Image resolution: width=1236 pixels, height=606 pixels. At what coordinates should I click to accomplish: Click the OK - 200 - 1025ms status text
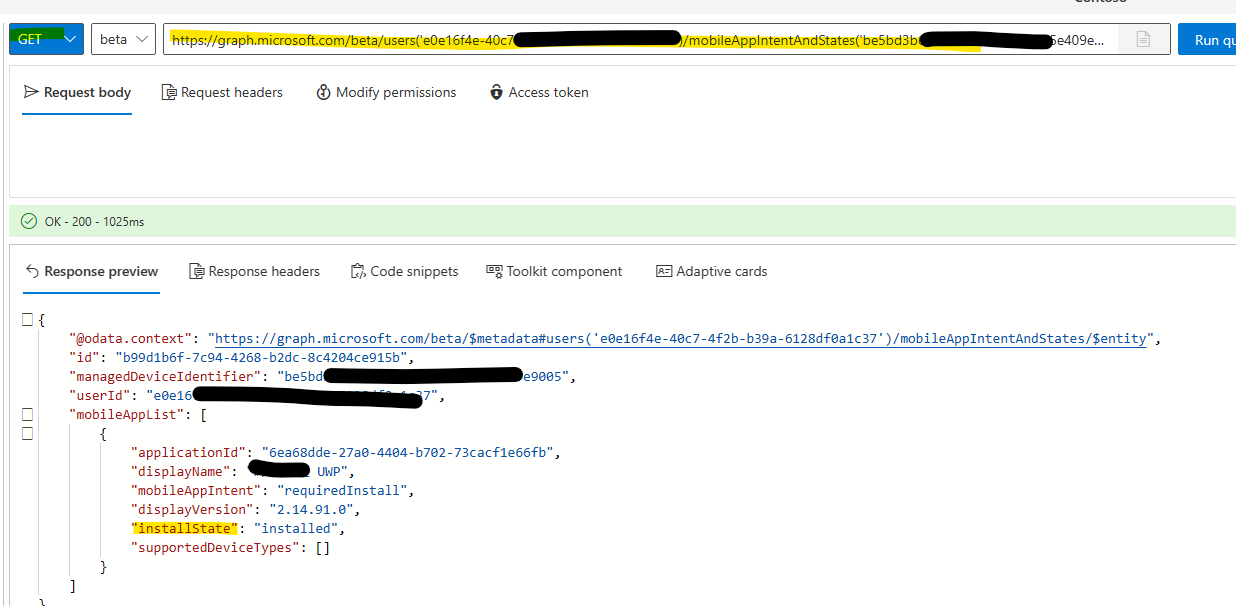(95, 221)
